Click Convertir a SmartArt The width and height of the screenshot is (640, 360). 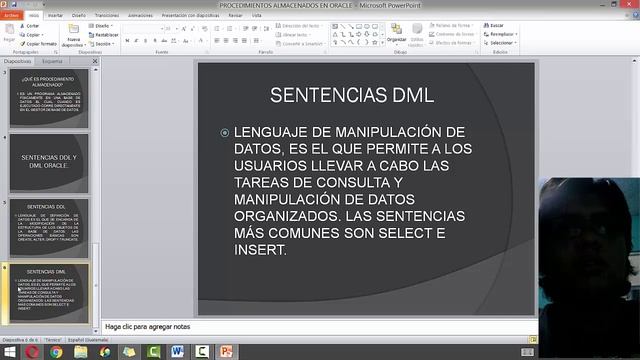click(x=300, y=44)
